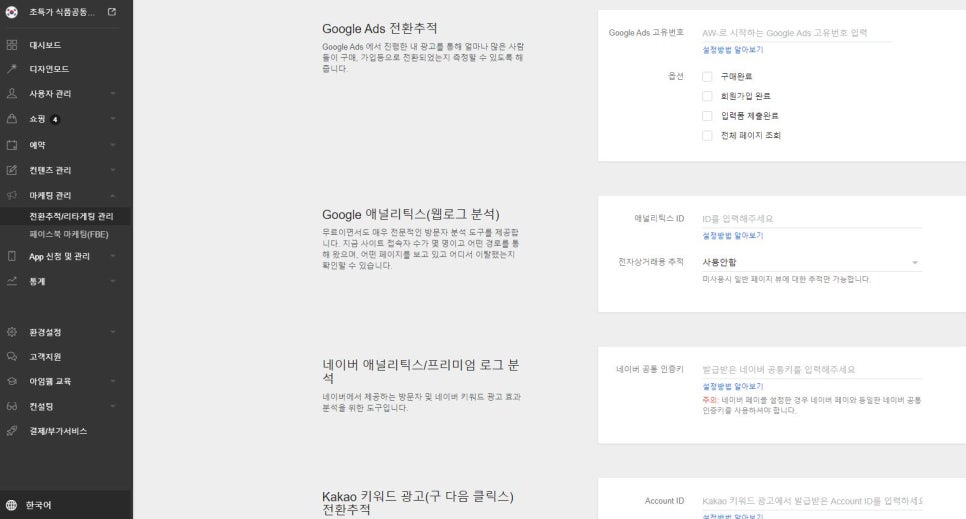This screenshot has height=519, width=966.
Task: Expand 통계 menu chevron
Action: click(x=113, y=281)
